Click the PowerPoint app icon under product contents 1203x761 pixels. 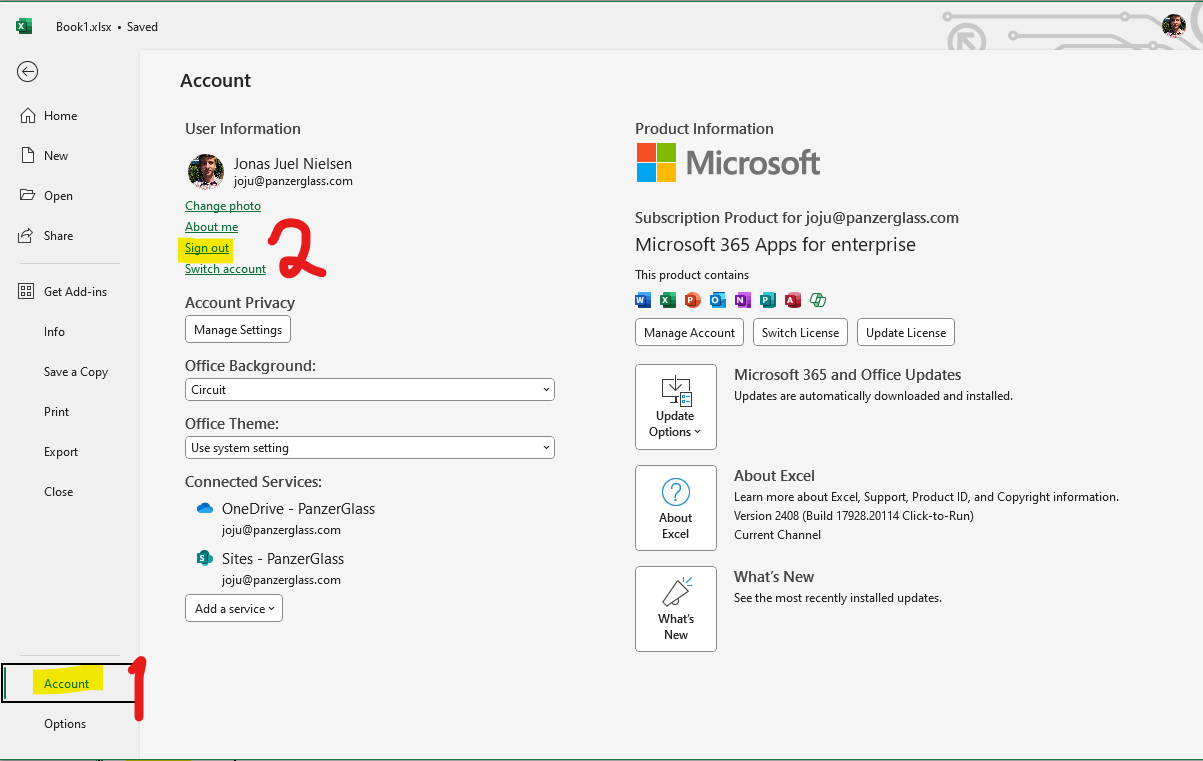tap(693, 300)
